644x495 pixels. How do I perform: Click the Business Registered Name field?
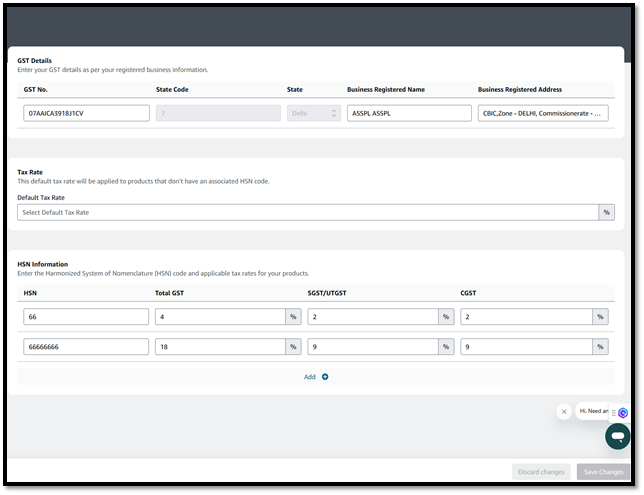[x=409, y=113]
